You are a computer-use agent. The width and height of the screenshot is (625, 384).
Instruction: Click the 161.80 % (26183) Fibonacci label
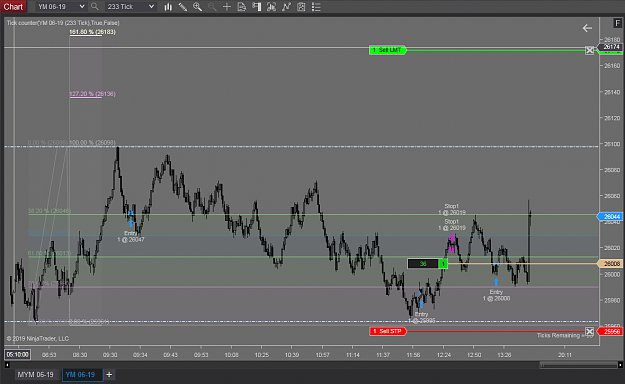pyautogui.click(x=92, y=32)
